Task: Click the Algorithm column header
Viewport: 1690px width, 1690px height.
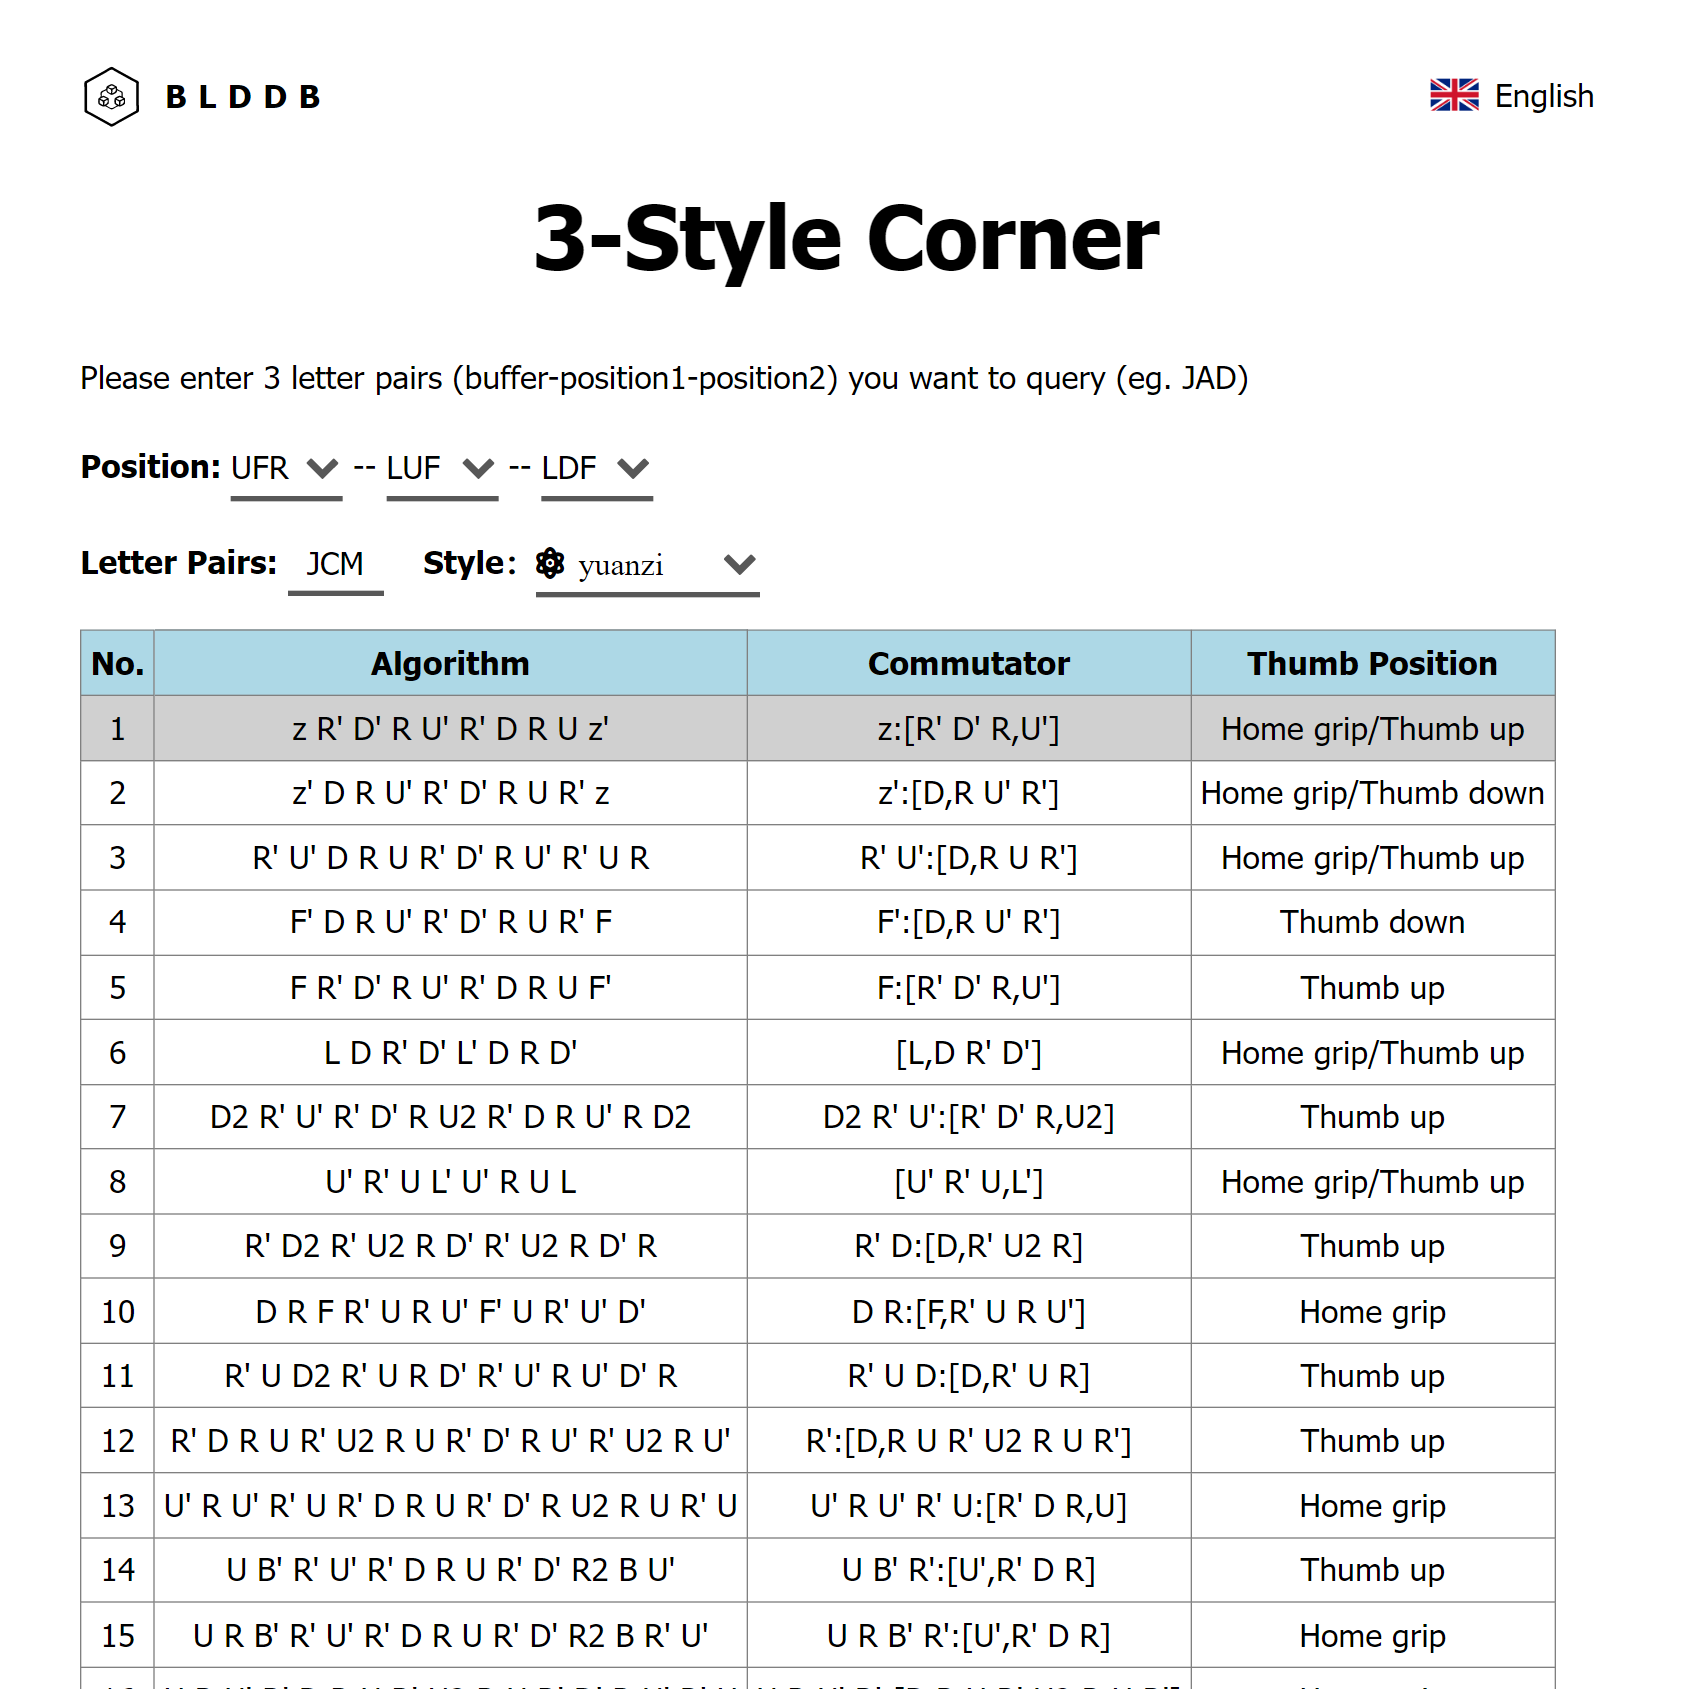Action: click(x=450, y=663)
